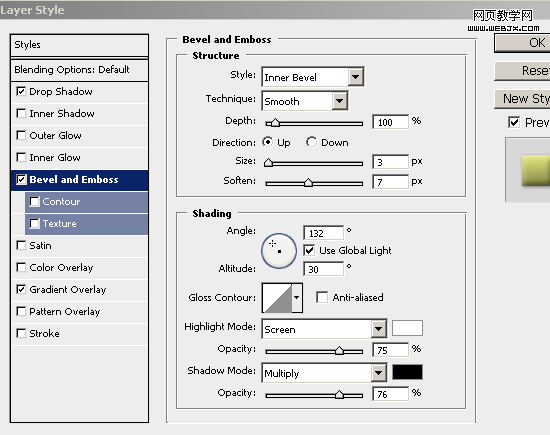Toggle the Preview checkbox
The height and width of the screenshot is (435, 550).
pyautogui.click(x=514, y=122)
